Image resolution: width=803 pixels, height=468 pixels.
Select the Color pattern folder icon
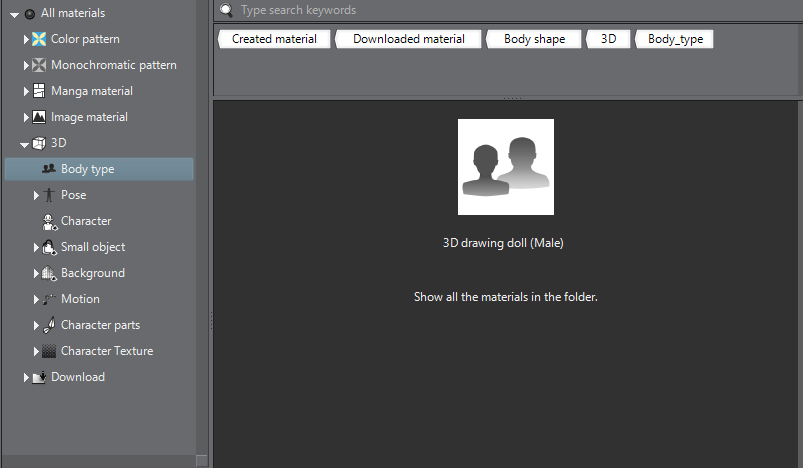[x=39, y=39]
